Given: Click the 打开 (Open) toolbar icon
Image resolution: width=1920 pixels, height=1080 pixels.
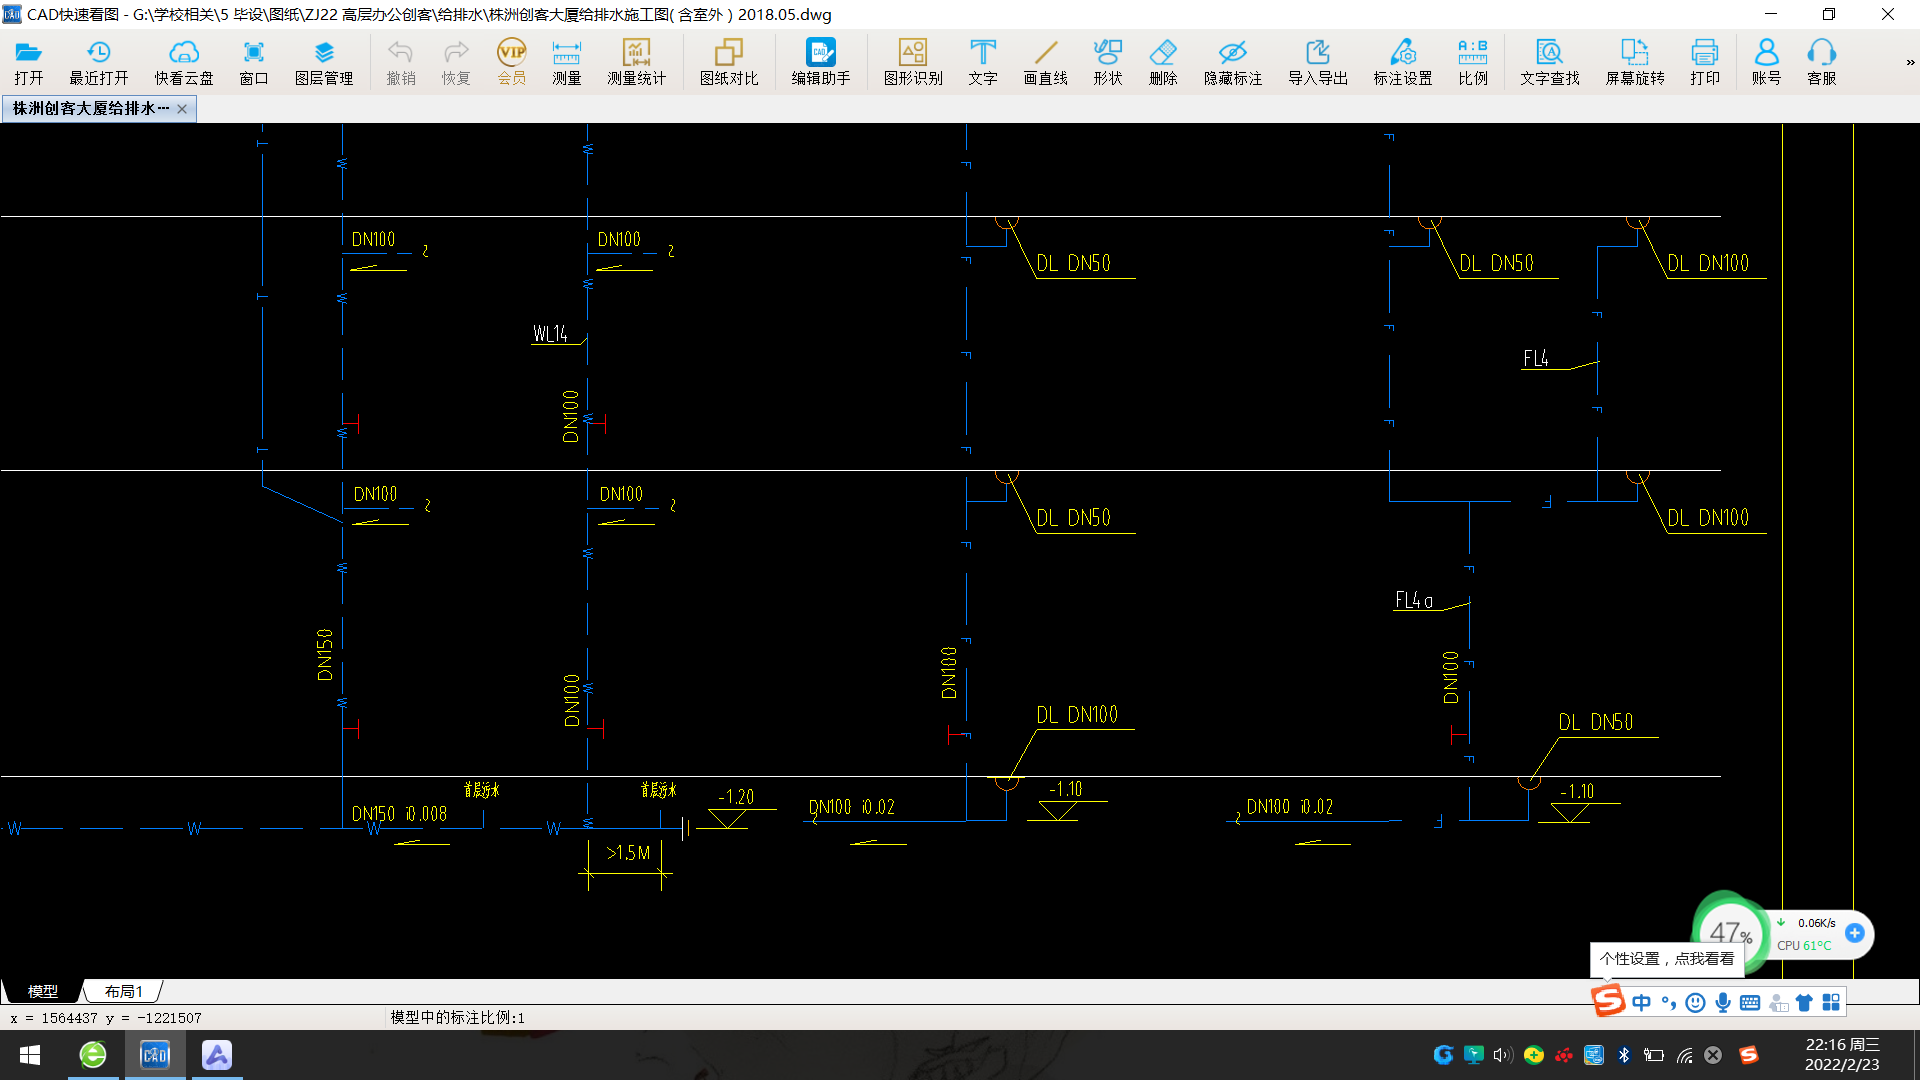Looking at the screenshot, I should tap(28, 62).
